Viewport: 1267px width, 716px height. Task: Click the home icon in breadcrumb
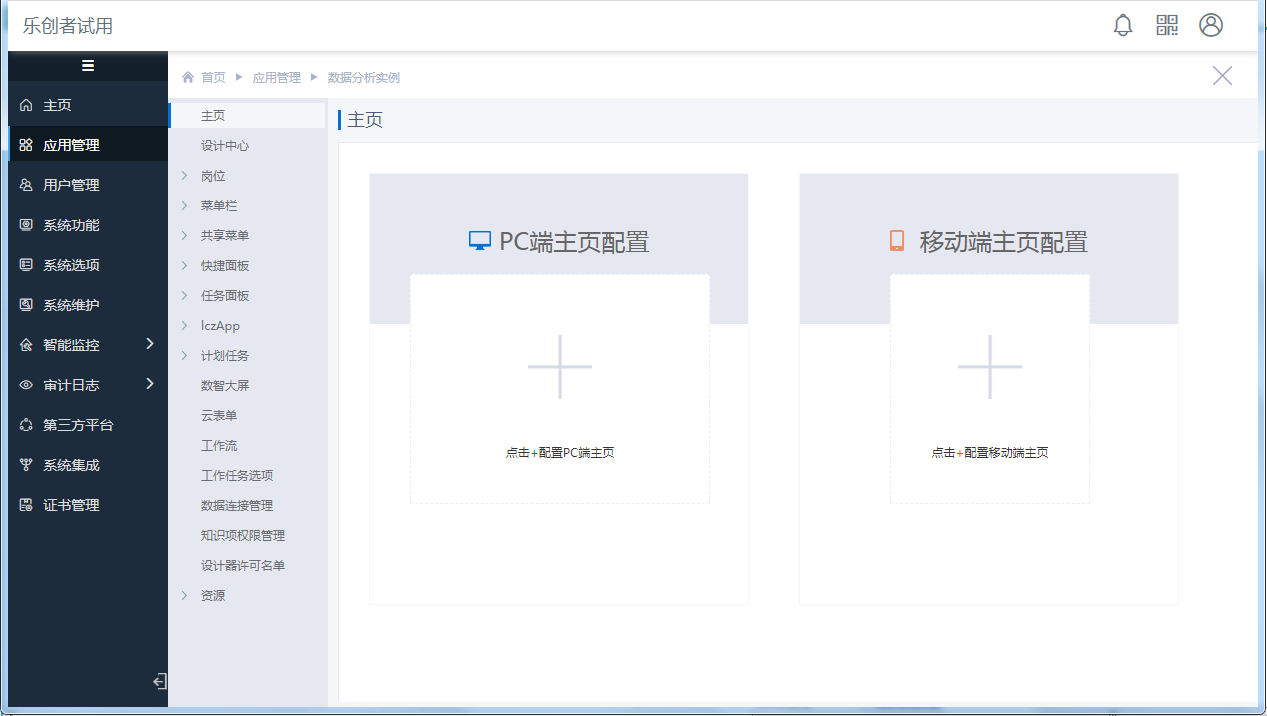click(x=188, y=77)
